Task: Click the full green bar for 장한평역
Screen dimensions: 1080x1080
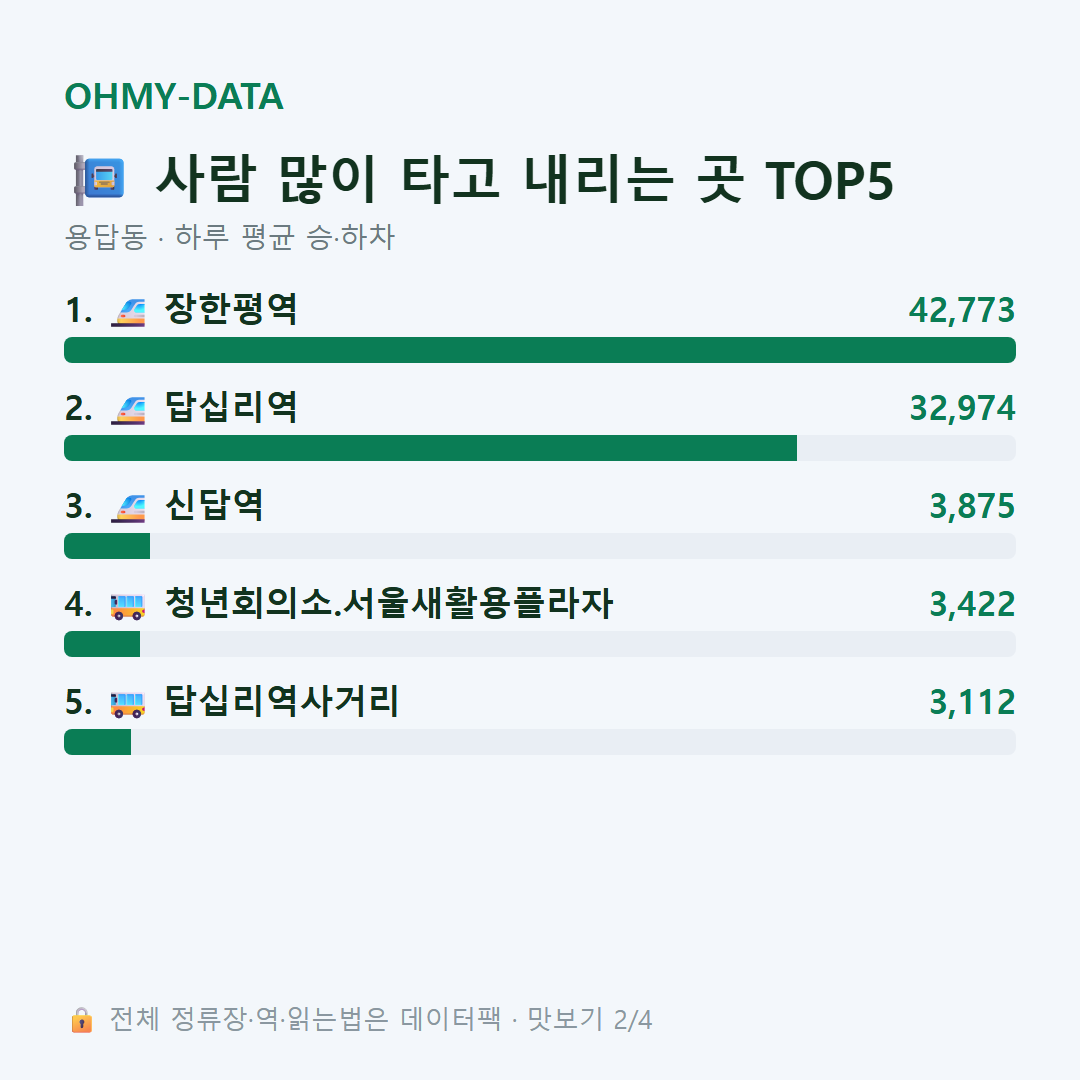Action: point(540,350)
